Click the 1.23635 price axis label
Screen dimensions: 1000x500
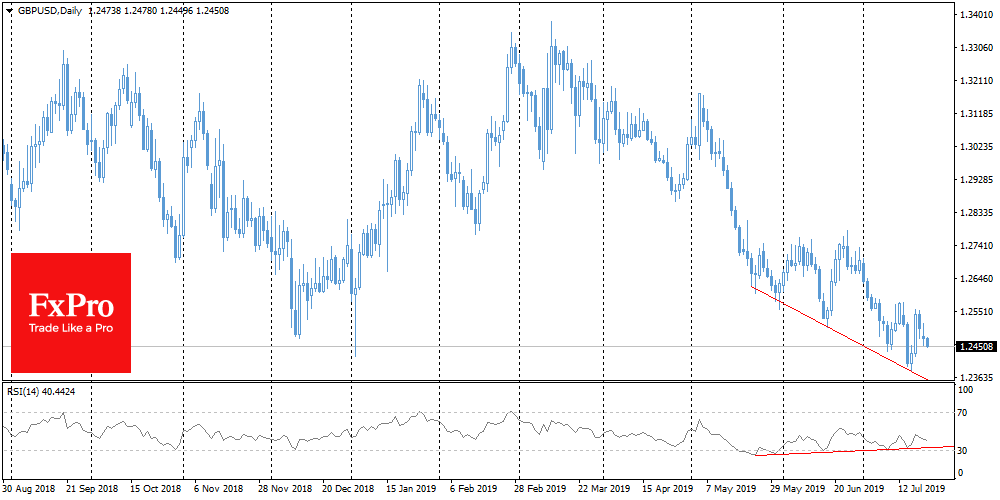[x=973, y=378]
